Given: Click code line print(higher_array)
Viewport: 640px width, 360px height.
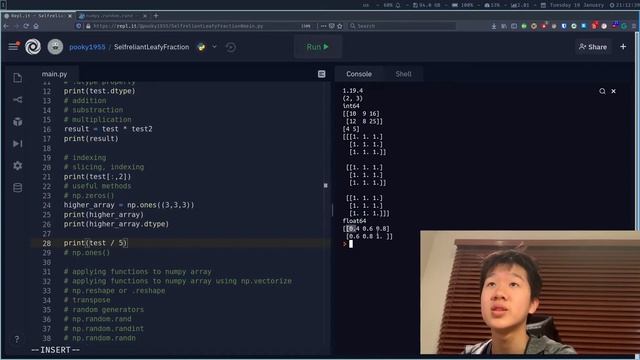Looking at the screenshot, I should [x=104, y=215].
